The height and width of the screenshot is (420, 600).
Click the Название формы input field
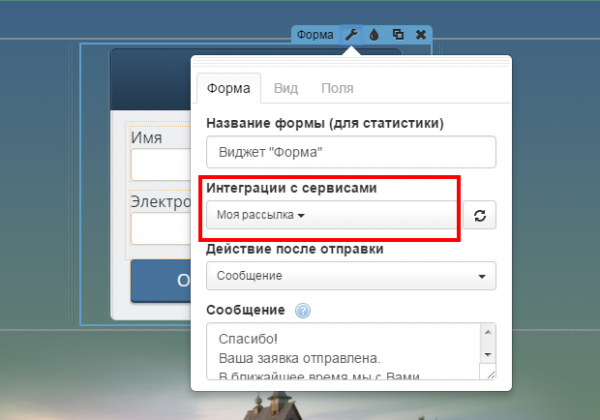350,152
